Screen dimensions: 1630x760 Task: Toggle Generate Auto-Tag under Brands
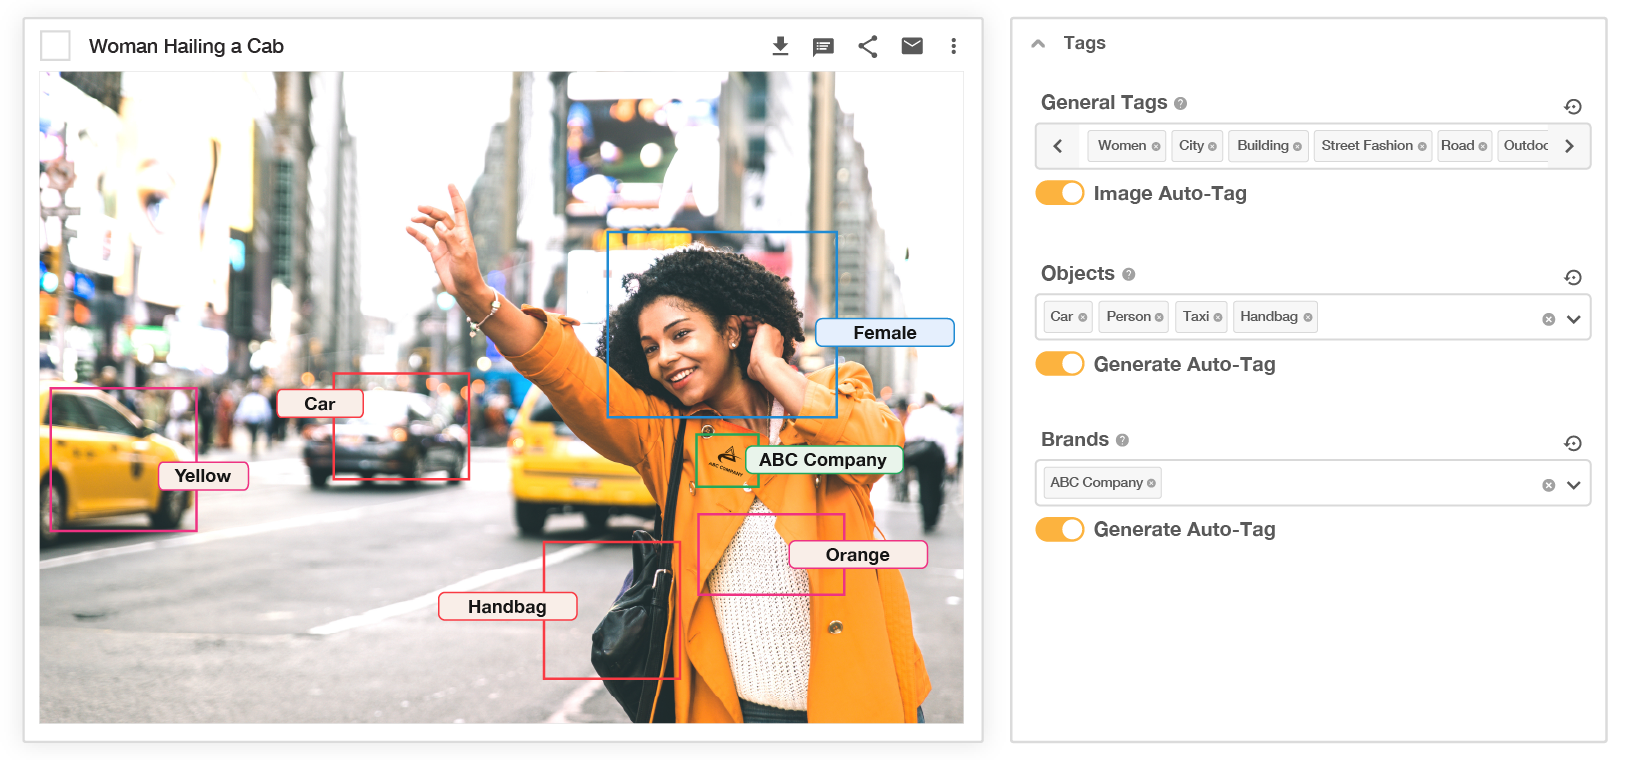click(1060, 529)
